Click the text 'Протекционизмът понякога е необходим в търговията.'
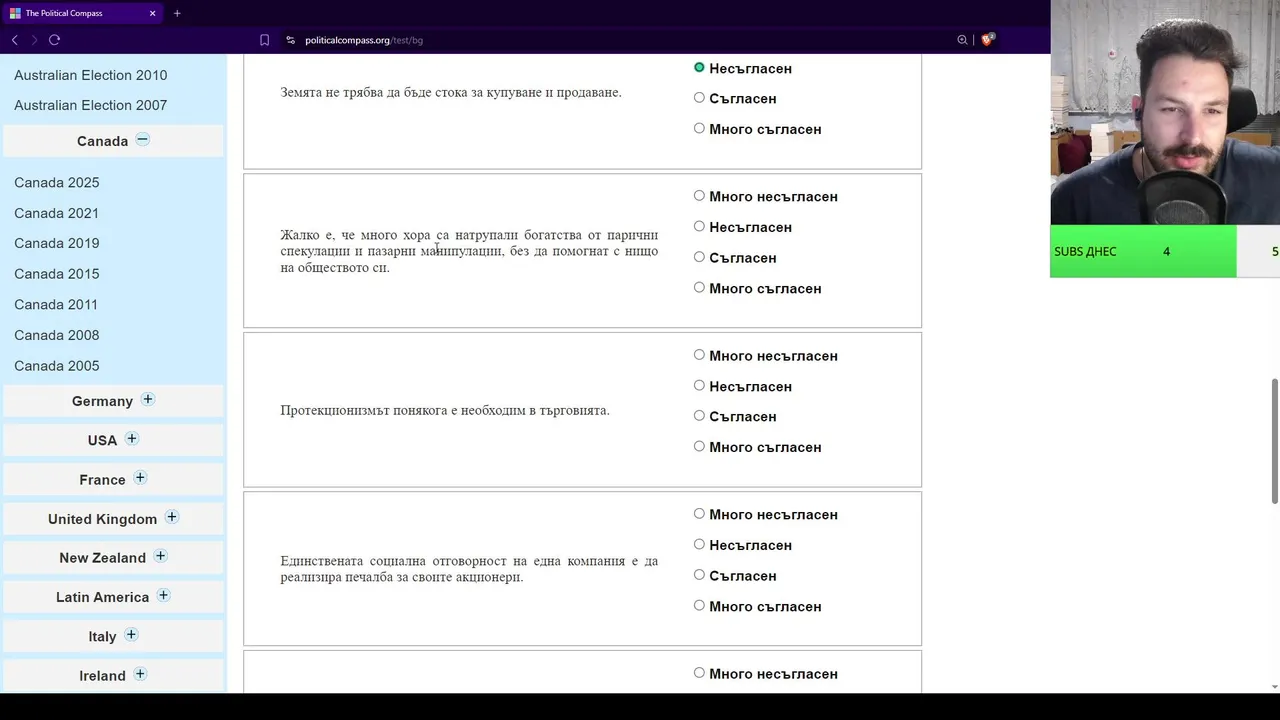Image resolution: width=1280 pixels, height=720 pixels. [x=445, y=410]
